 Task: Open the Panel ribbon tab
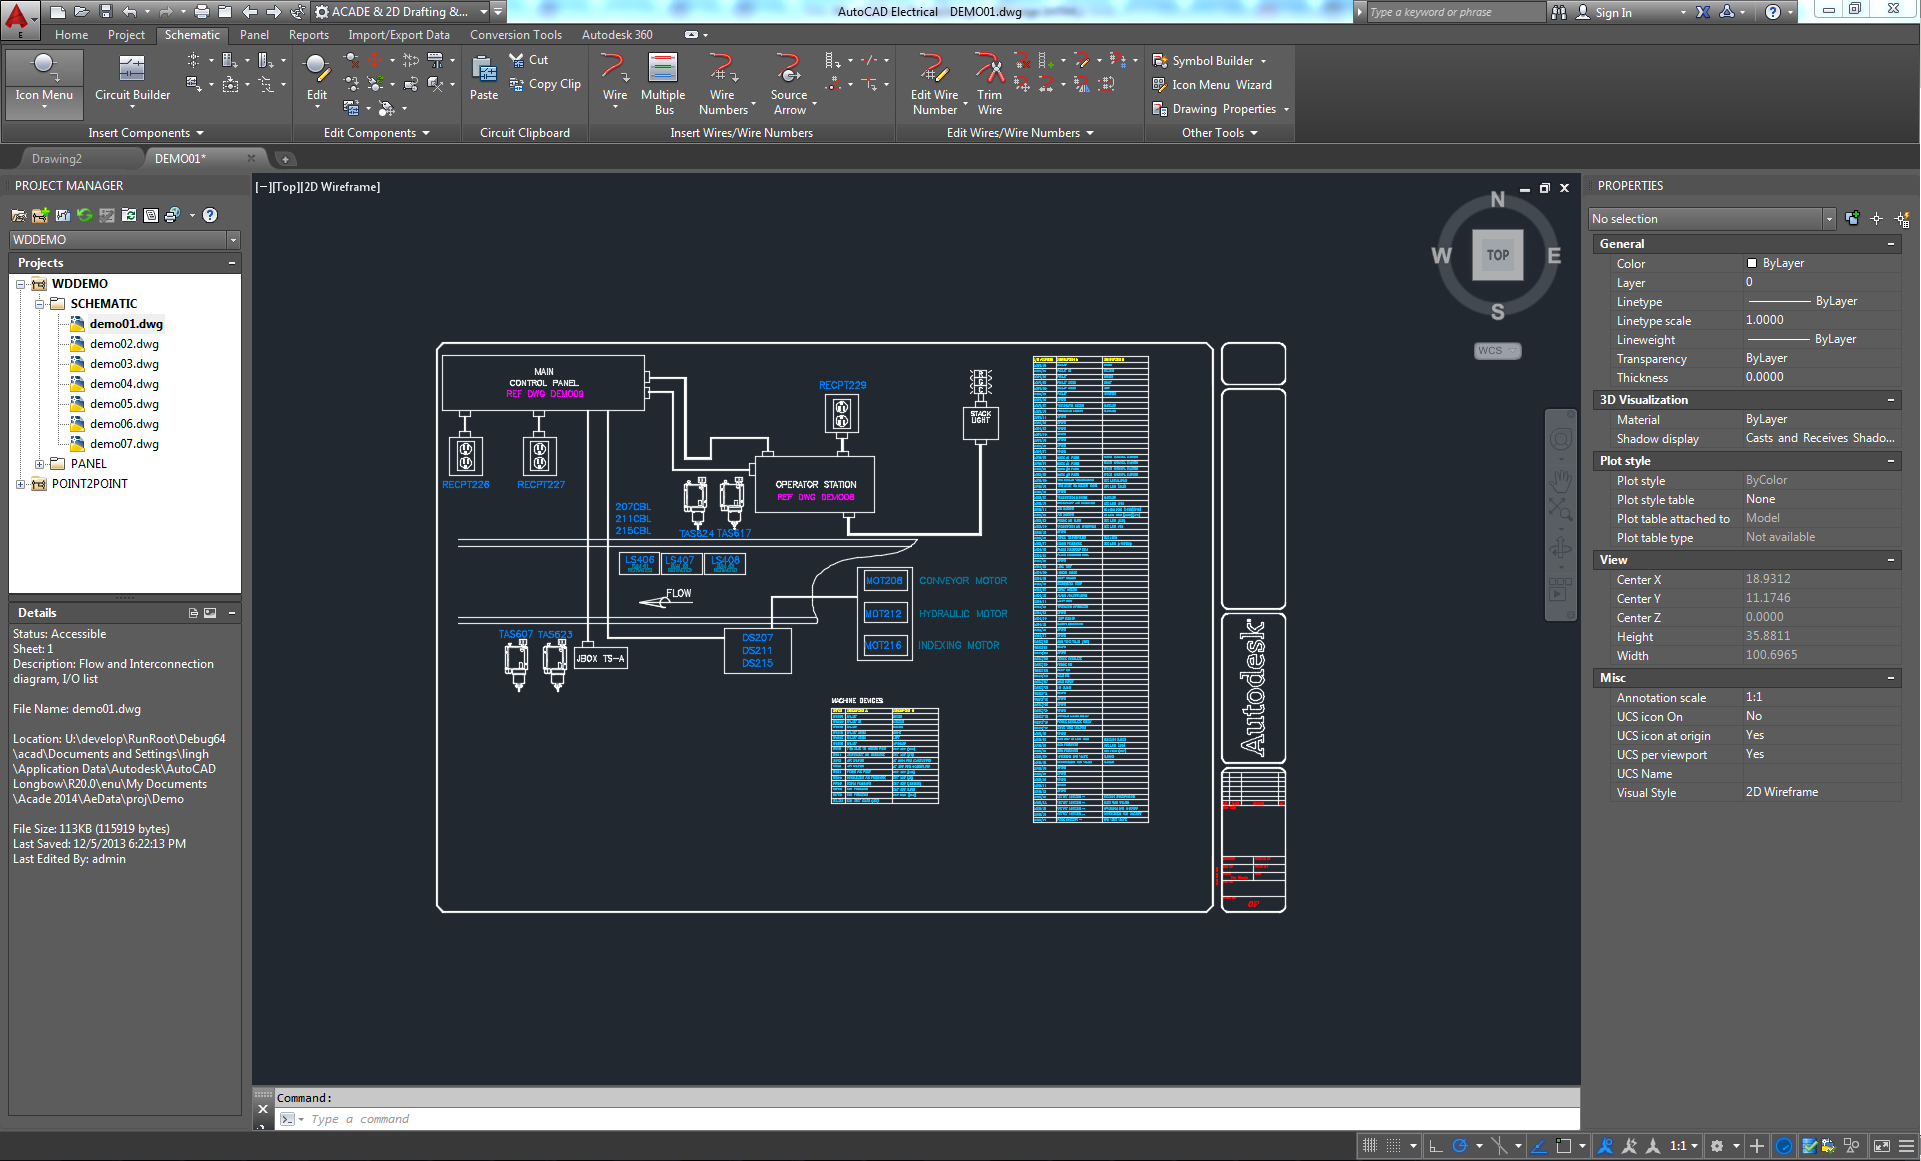point(254,35)
